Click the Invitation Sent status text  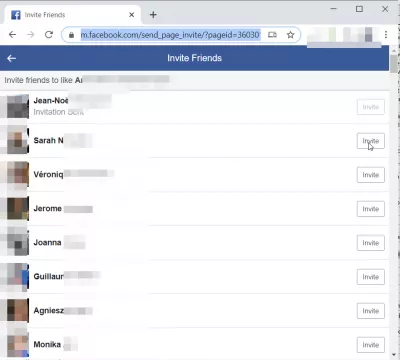point(59,112)
